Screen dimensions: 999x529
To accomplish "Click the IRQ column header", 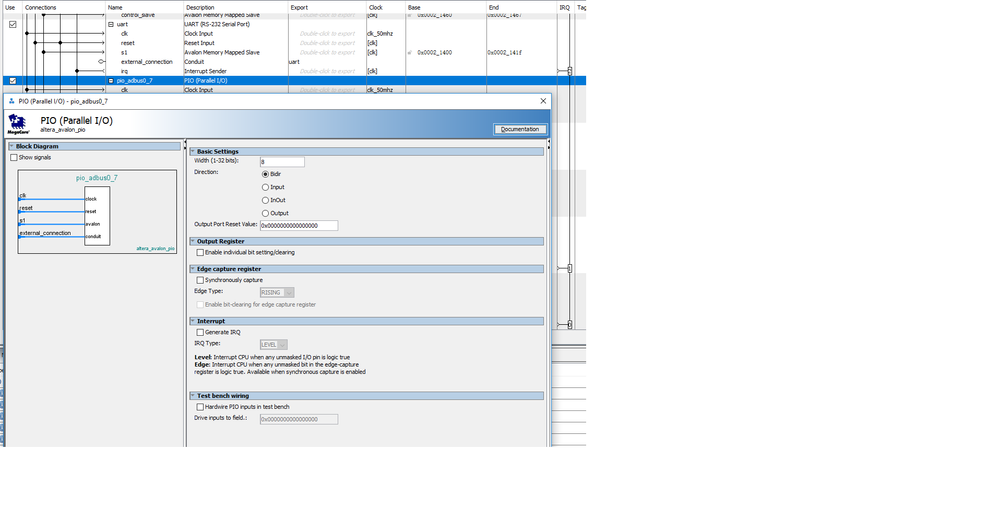I will coord(564,8).
